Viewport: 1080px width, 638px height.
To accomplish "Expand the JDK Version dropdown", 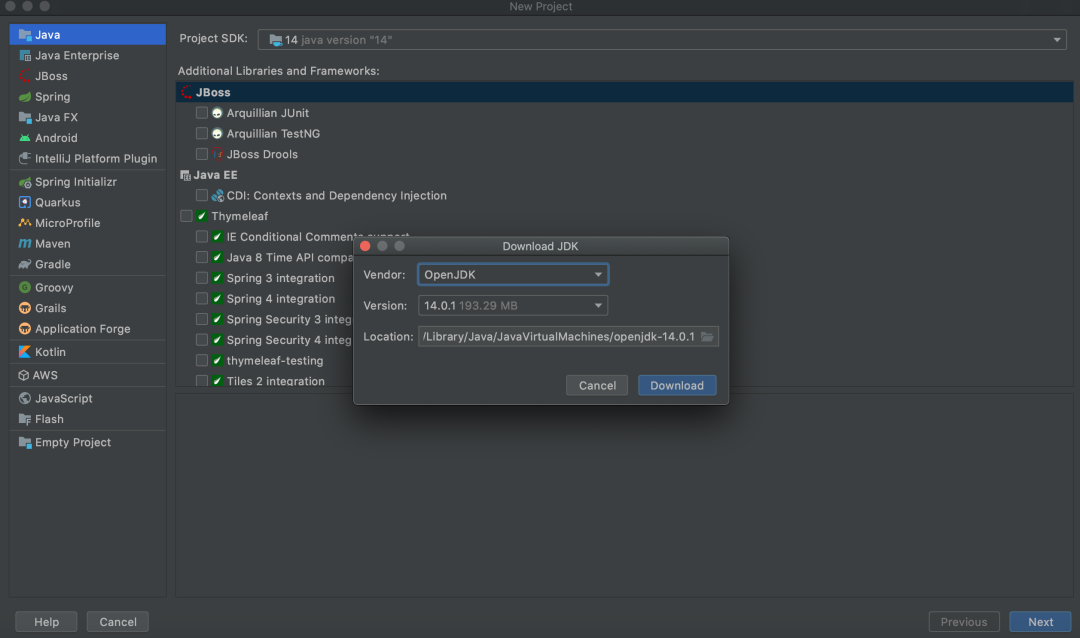I will pos(600,305).
